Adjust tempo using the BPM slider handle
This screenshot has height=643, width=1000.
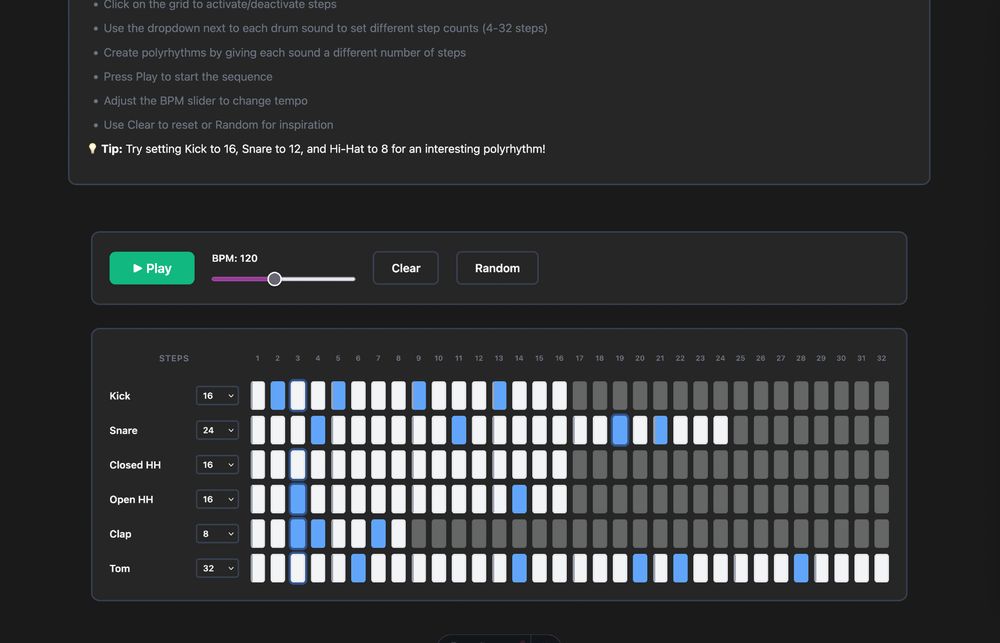pos(275,279)
